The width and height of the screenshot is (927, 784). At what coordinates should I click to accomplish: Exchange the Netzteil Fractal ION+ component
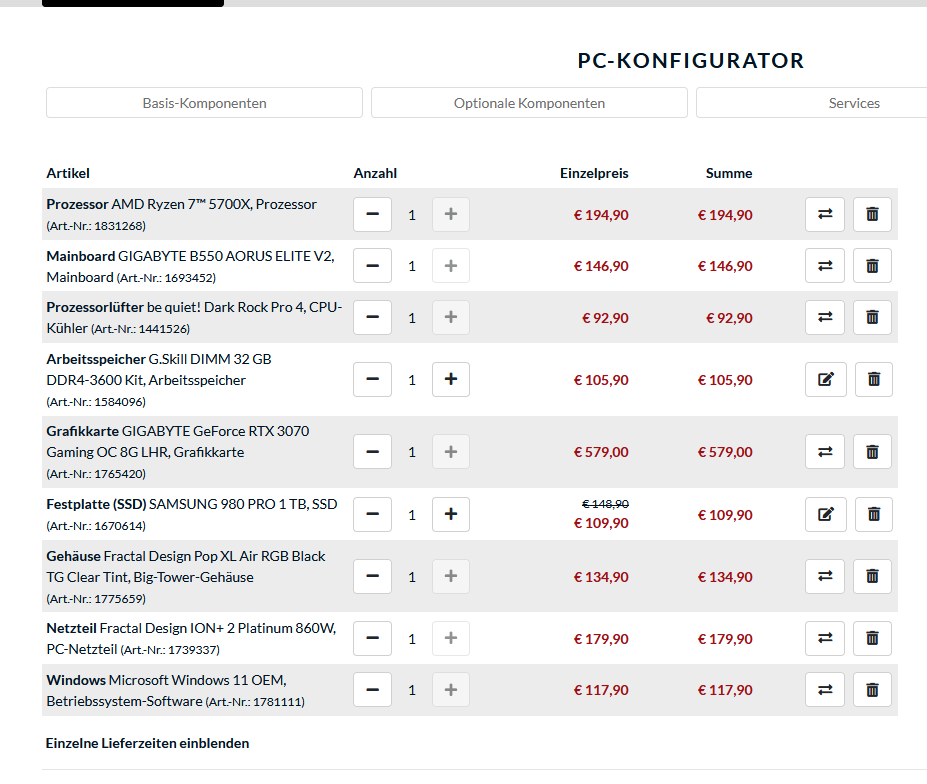click(825, 638)
